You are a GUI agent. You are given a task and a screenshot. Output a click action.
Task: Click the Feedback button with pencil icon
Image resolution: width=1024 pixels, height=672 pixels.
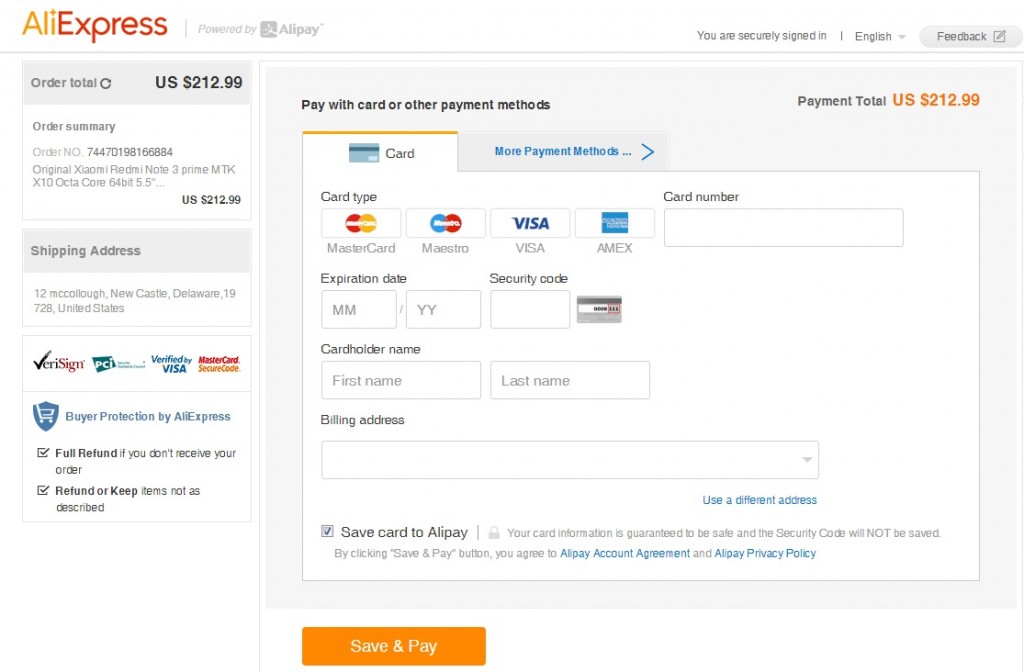(971, 36)
